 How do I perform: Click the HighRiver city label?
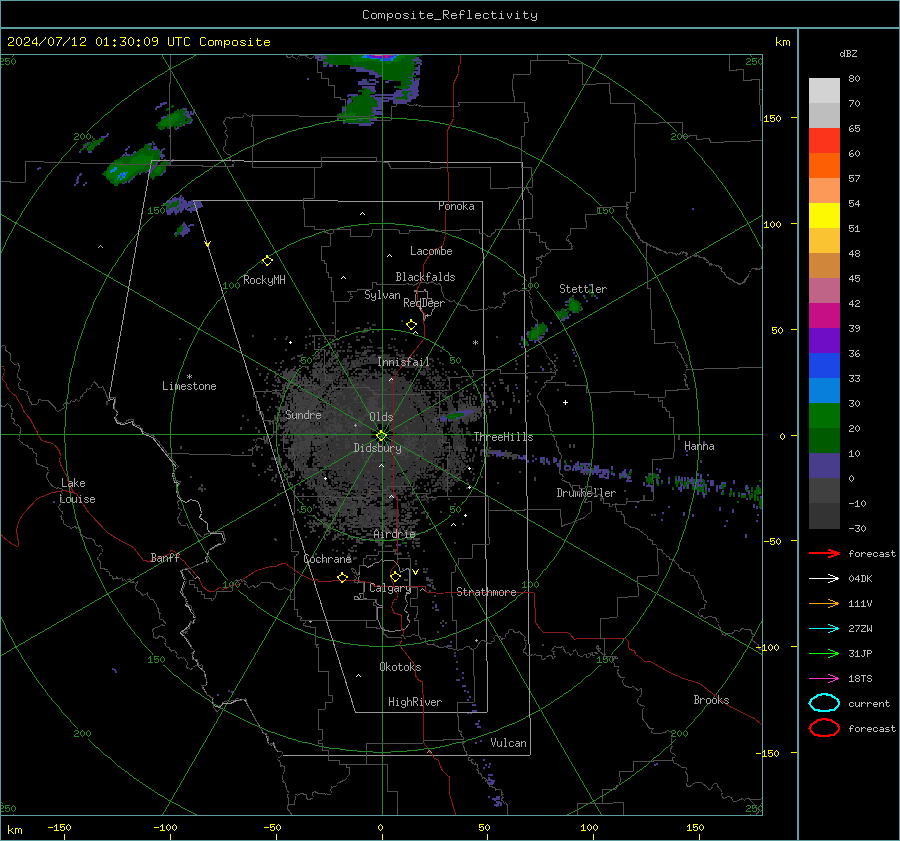pyautogui.click(x=415, y=702)
